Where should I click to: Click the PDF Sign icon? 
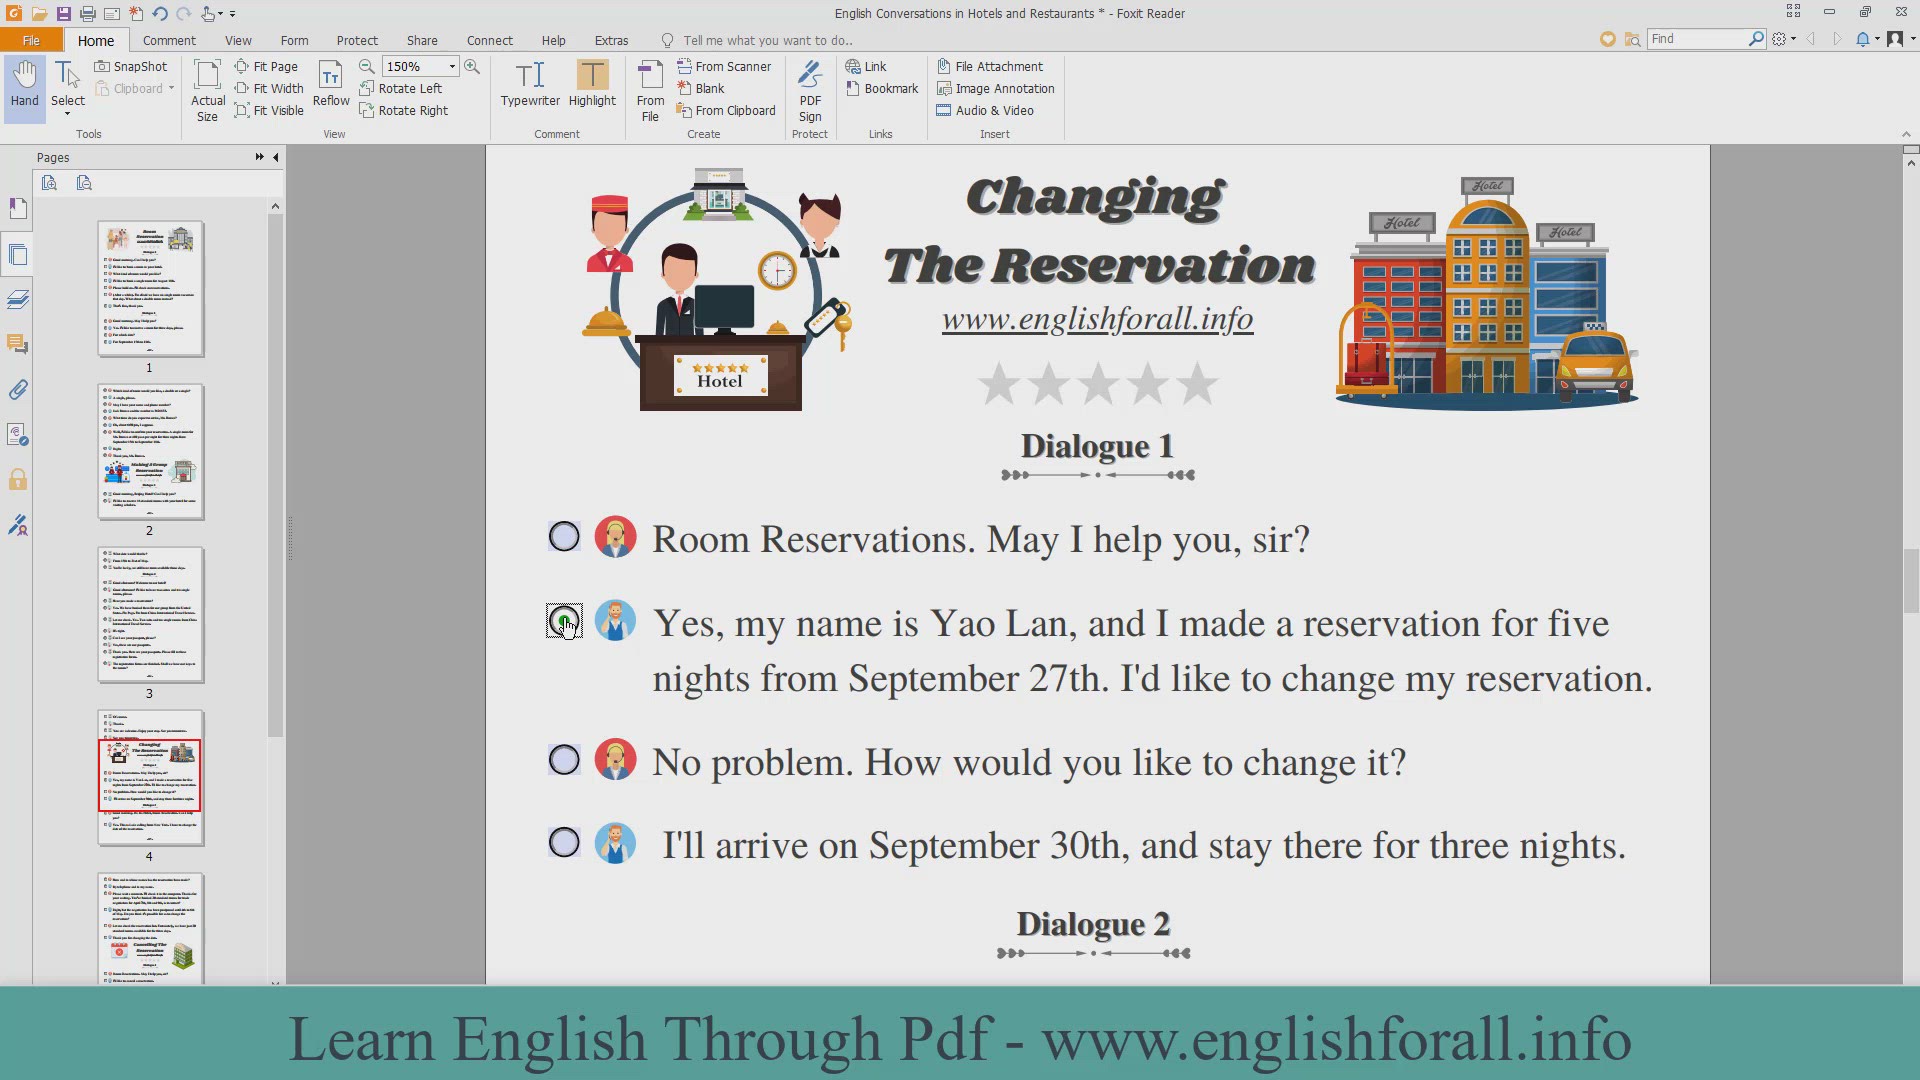(810, 90)
